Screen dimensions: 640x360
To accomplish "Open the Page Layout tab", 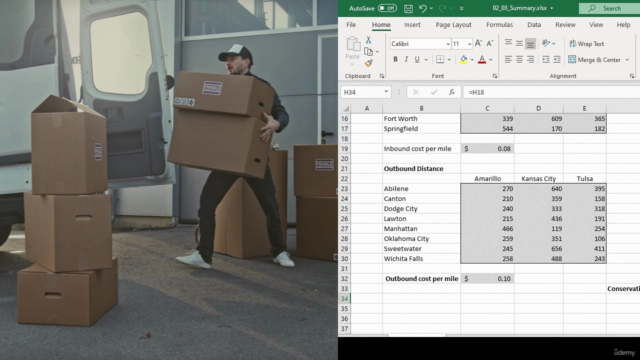I will pos(453,24).
